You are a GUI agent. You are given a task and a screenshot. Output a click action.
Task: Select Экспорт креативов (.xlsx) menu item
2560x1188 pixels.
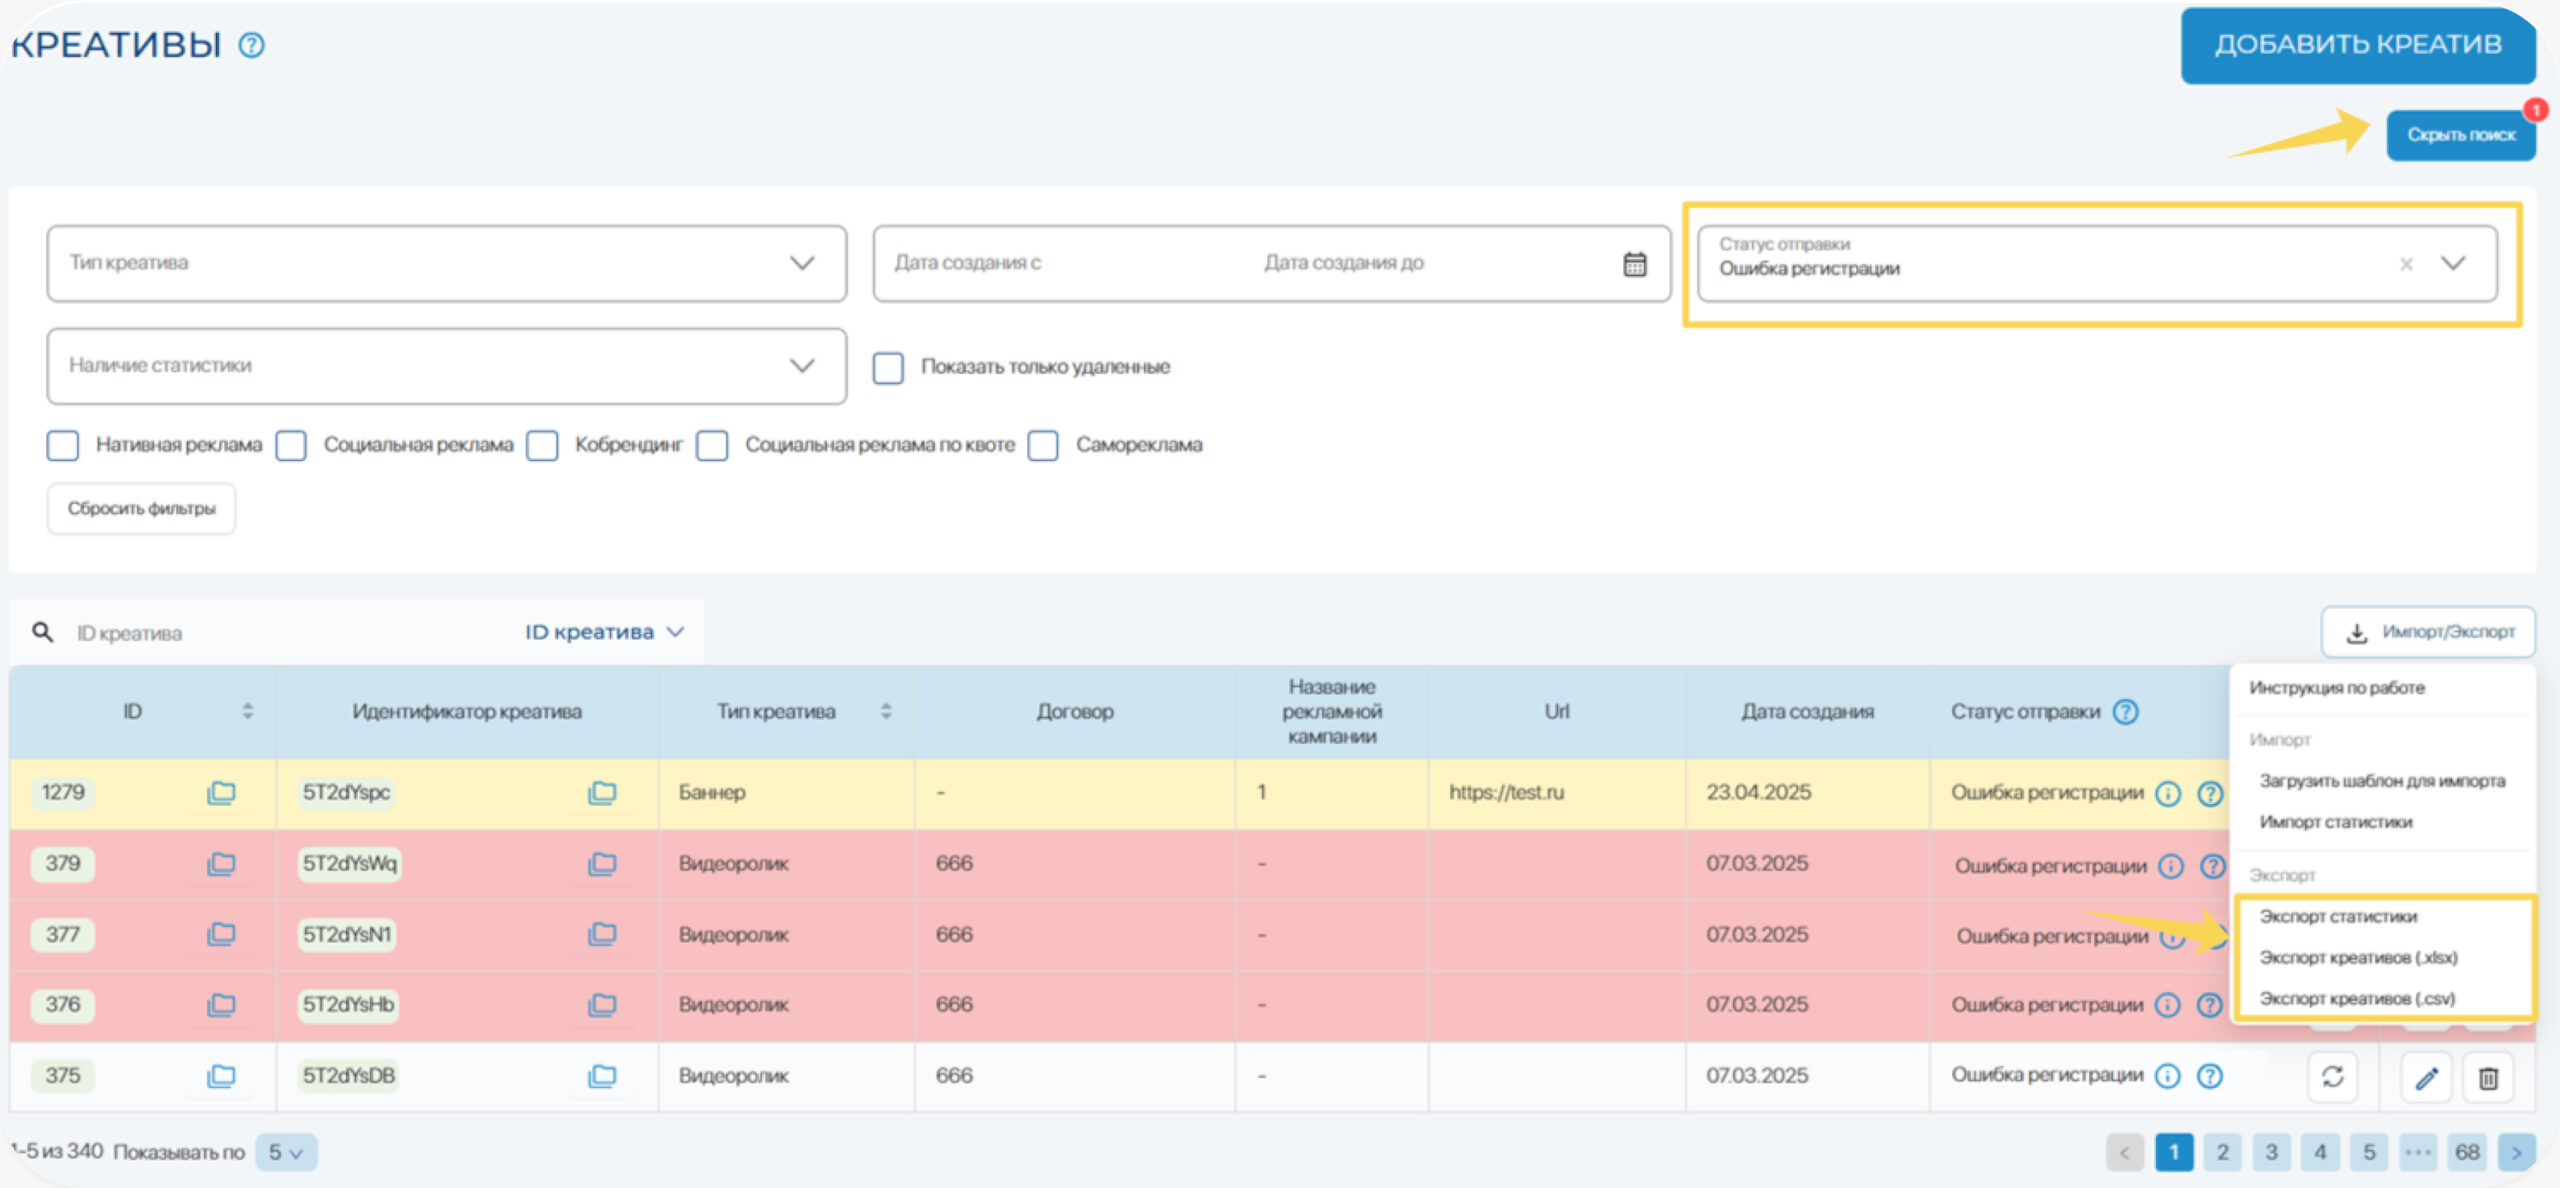pyautogui.click(x=2357, y=958)
